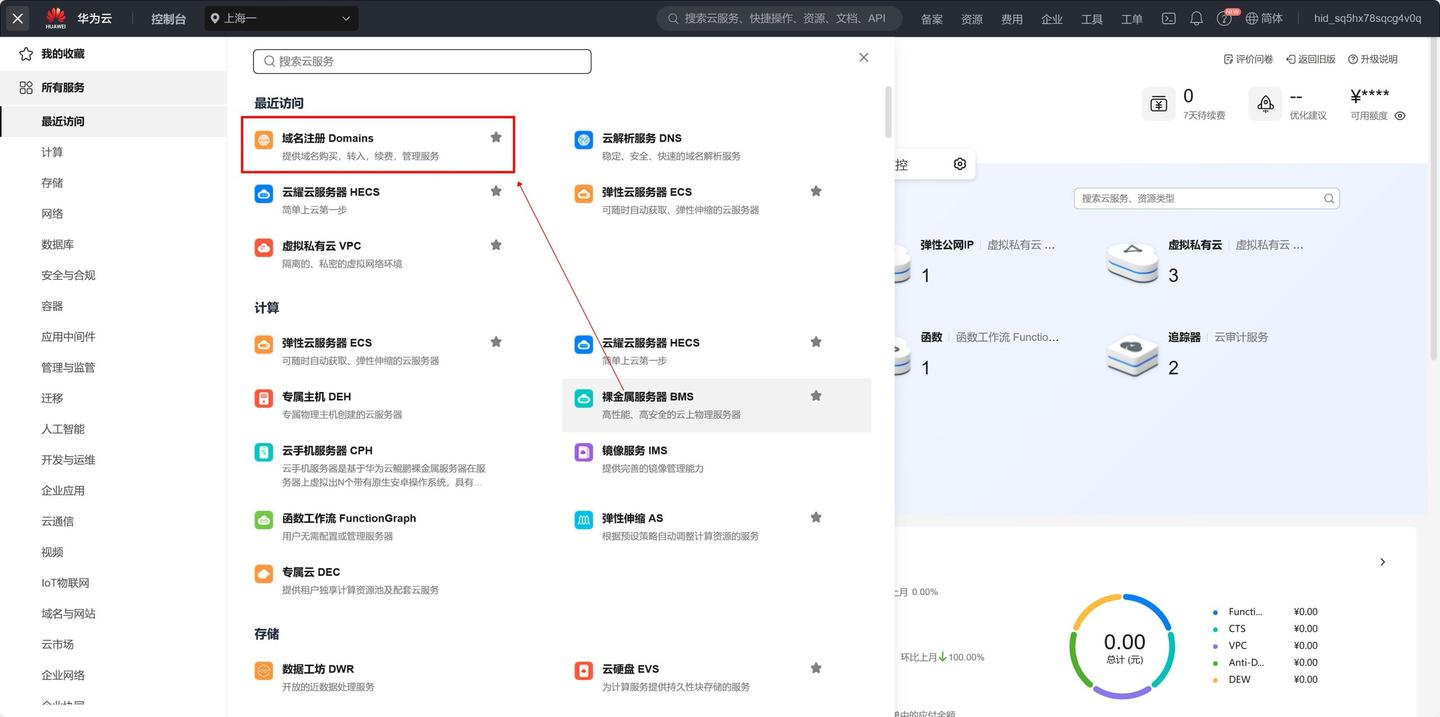
Task: Open the notifications bell icon
Action: click(x=1196, y=18)
